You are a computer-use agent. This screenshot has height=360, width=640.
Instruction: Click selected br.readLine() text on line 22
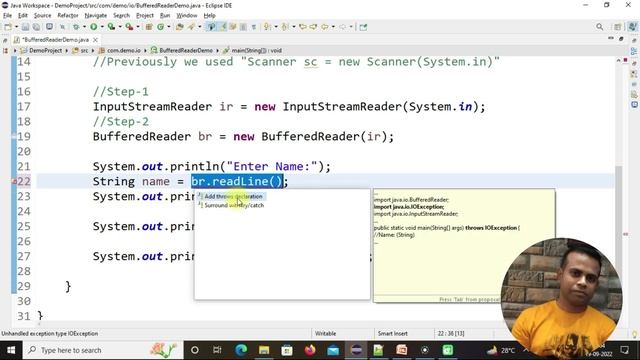click(x=237, y=181)
